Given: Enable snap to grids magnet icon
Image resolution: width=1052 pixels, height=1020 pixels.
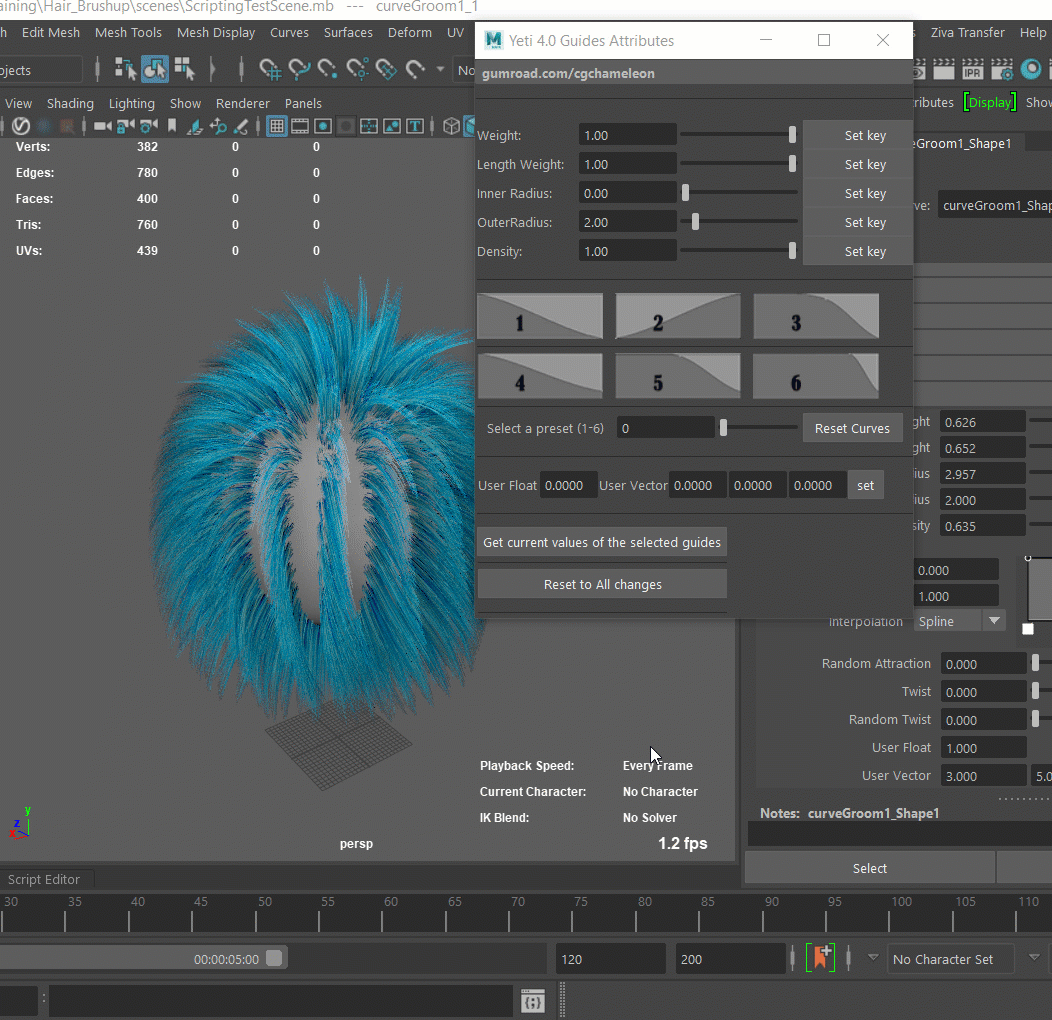Looking at the screenshot, I should pos(270,69).
